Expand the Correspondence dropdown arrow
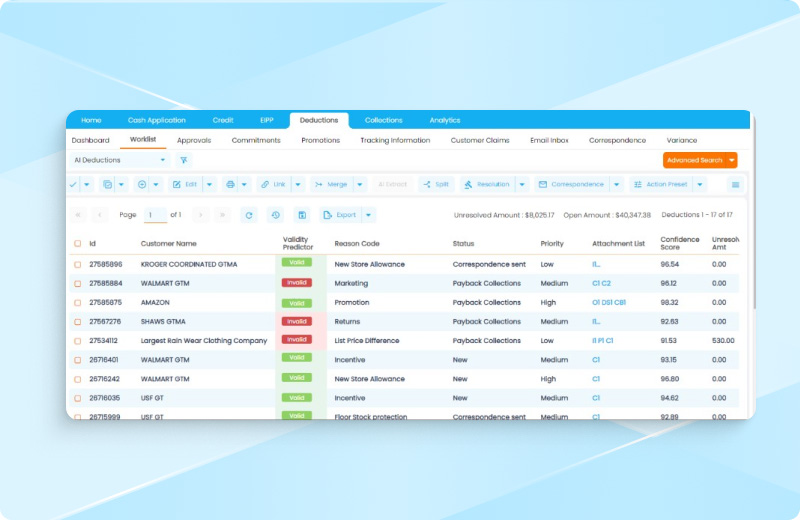 [616, 185]
